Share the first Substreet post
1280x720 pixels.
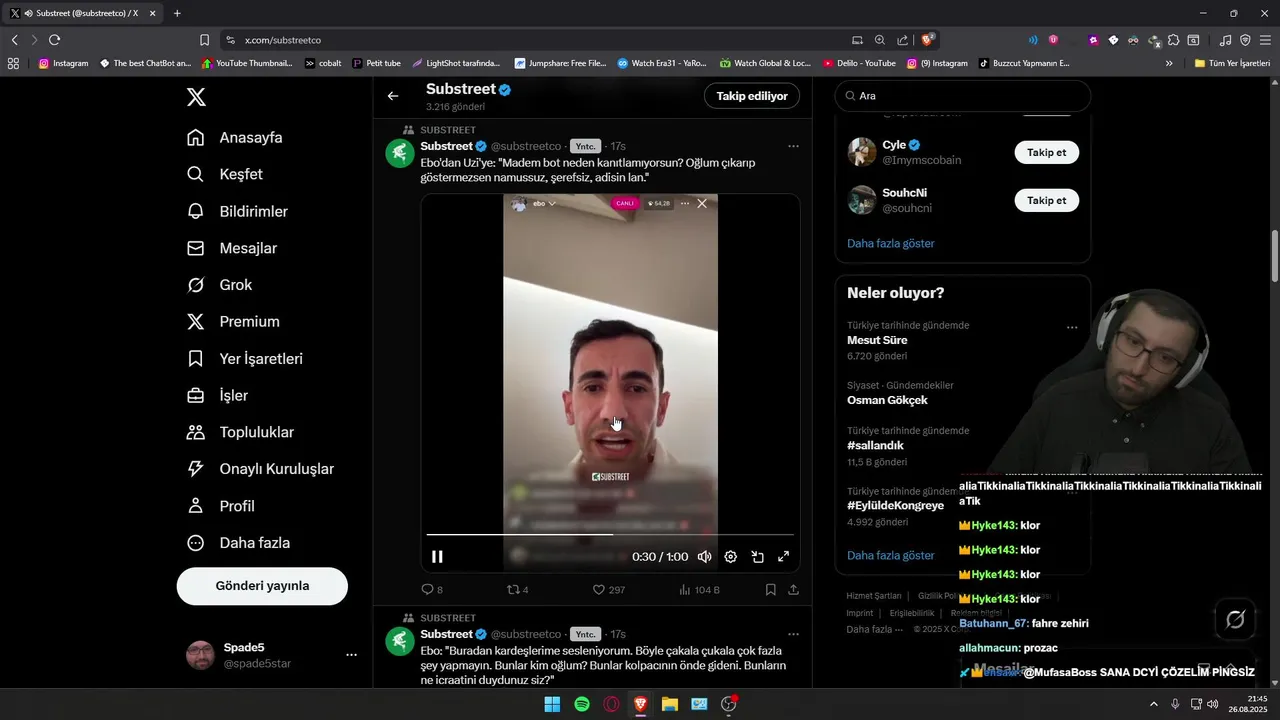click(793, 590)
